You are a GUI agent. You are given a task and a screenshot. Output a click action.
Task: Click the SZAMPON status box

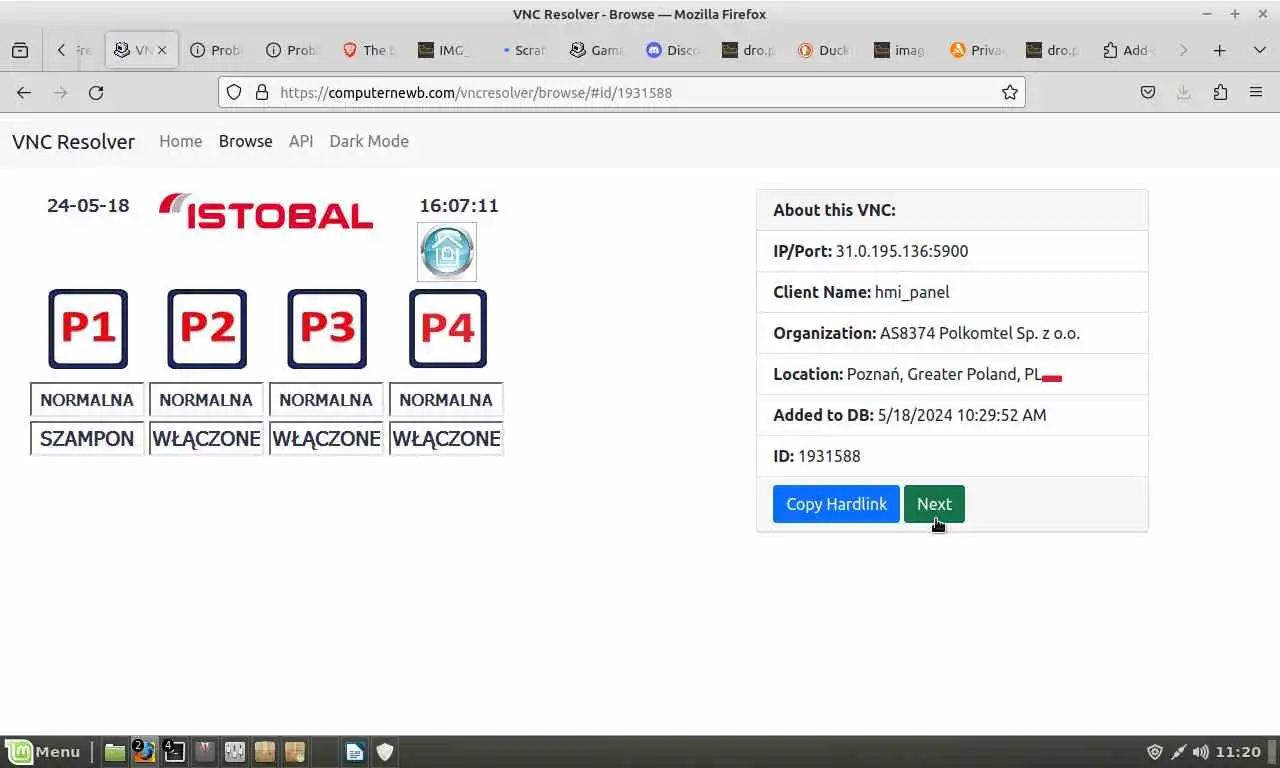tap(87, 438)
